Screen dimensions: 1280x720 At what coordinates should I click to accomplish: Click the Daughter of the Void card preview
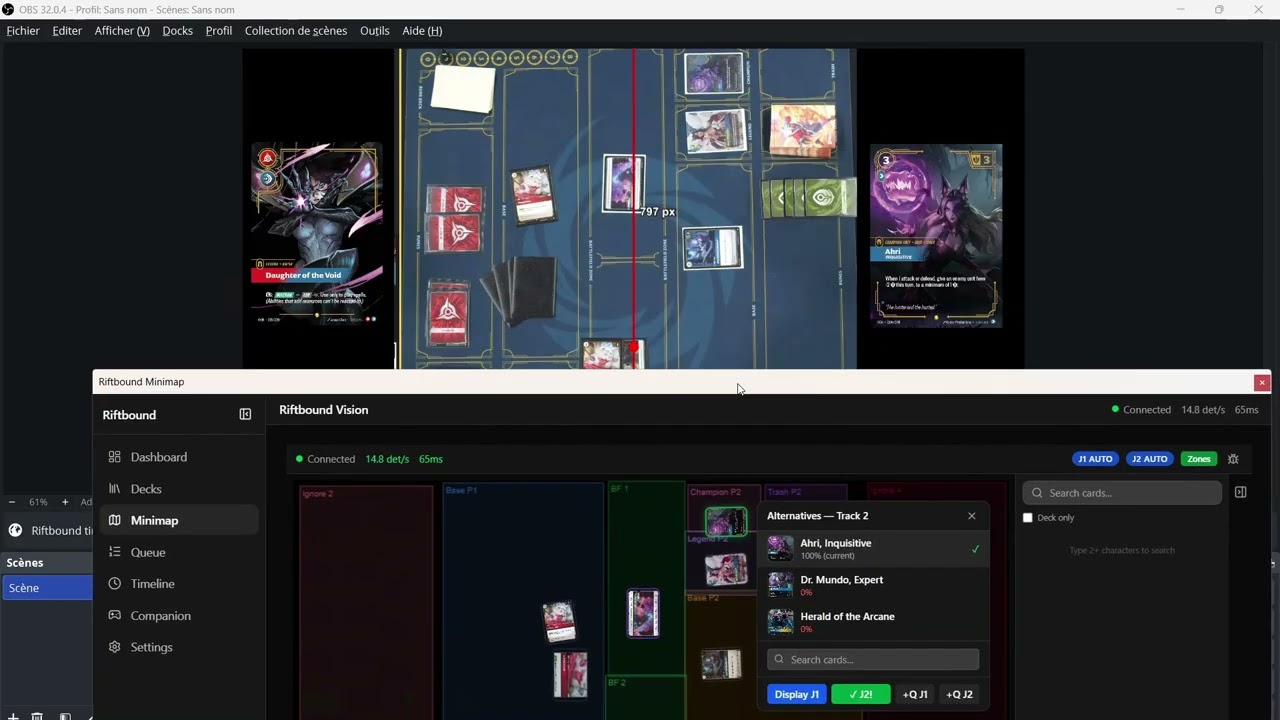click(317, 235)
